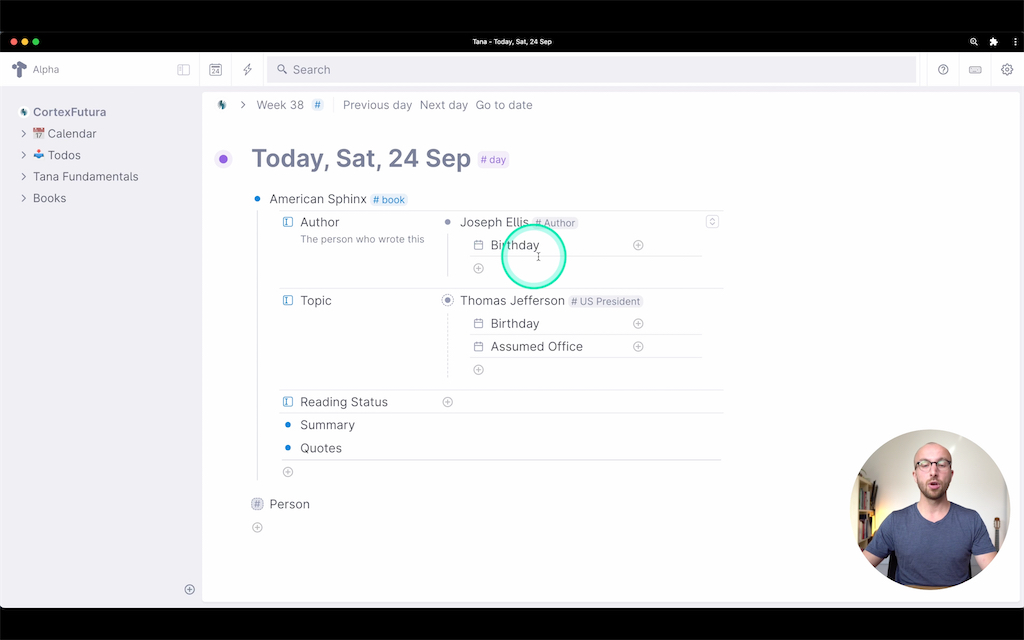
Task: Select the Person node text
Action: tap(289, 504)
